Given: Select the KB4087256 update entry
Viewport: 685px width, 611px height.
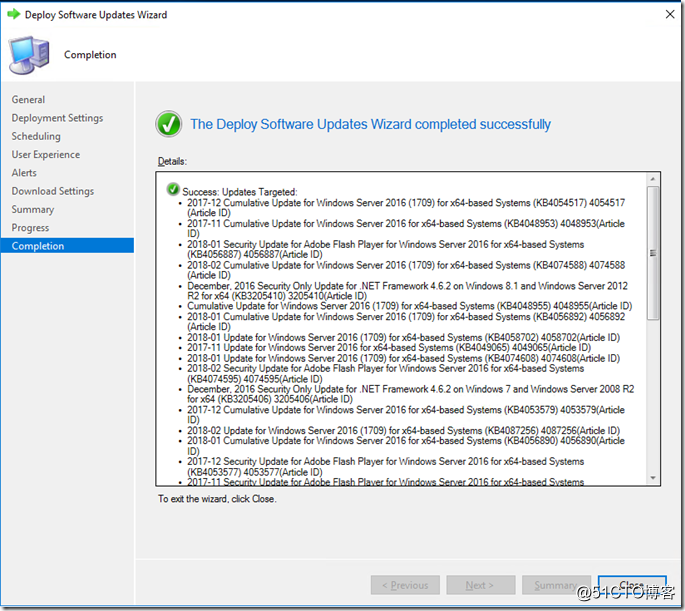Looking at the screenshot, I should [x=403, y=431].
